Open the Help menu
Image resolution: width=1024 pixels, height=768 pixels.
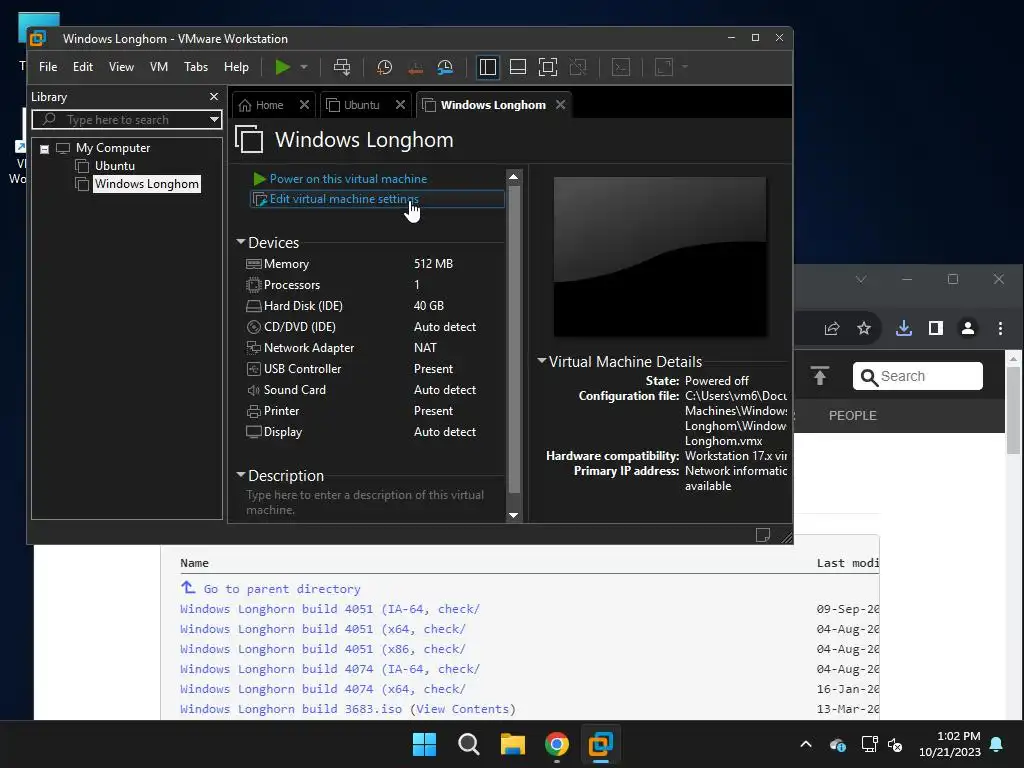236,67
